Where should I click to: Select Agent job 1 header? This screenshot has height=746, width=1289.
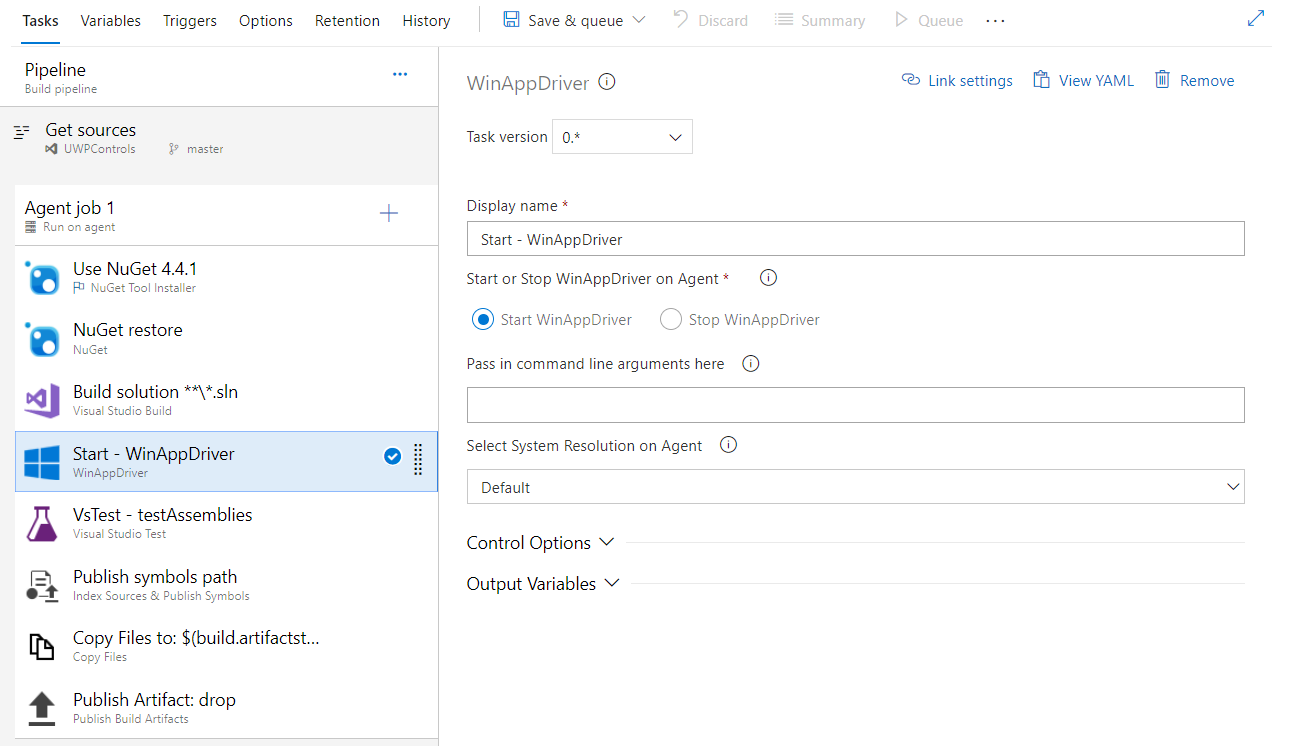(227, 215)
